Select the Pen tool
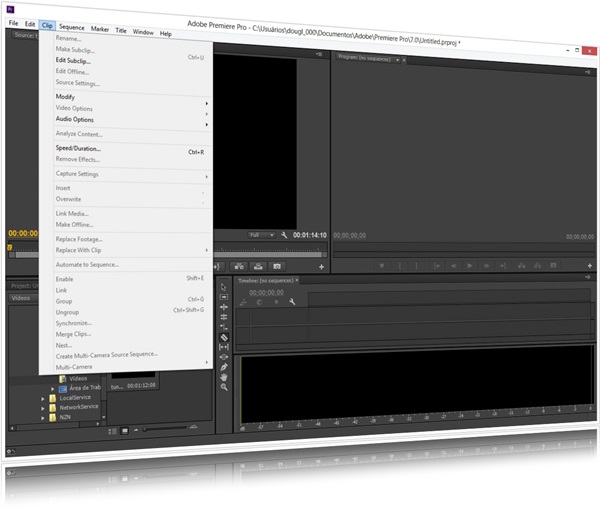Viewport: 600px width, 509px height. pyautogui.click(x=224, y=367)
